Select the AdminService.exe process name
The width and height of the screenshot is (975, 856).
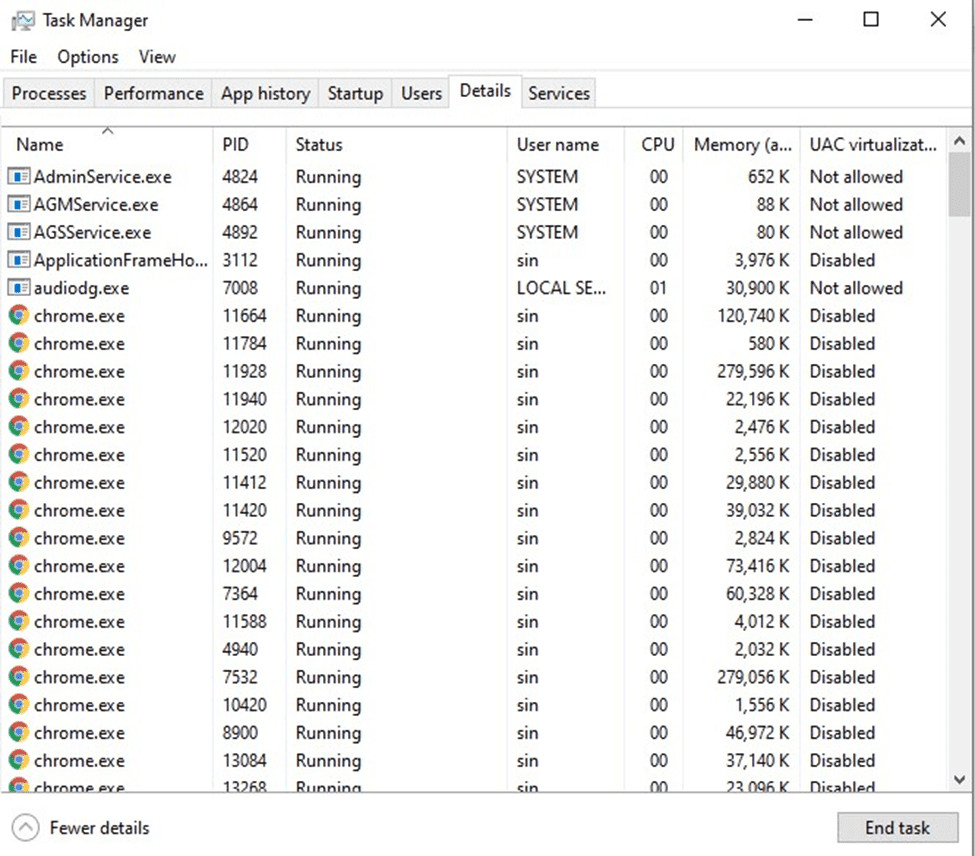[103, 177]
